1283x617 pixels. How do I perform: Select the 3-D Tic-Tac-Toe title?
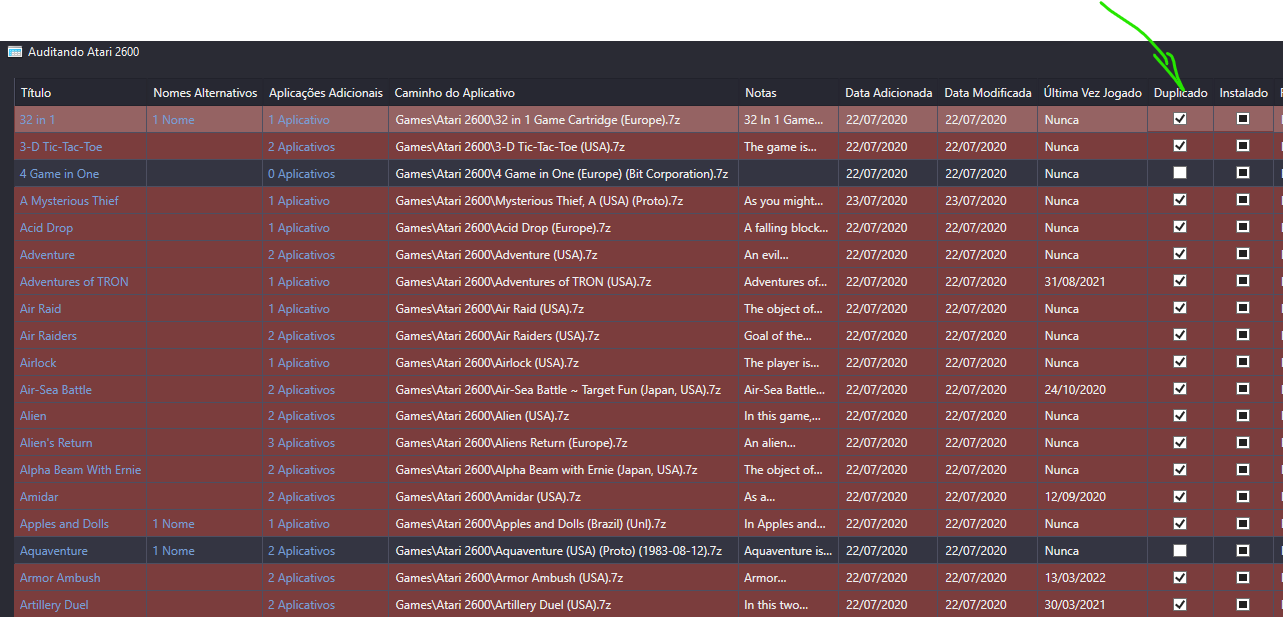[61, 147]
